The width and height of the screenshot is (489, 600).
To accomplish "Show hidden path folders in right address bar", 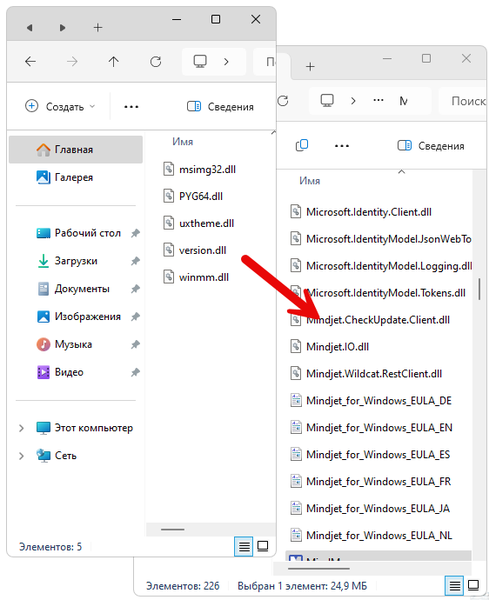I will point(378,101).
